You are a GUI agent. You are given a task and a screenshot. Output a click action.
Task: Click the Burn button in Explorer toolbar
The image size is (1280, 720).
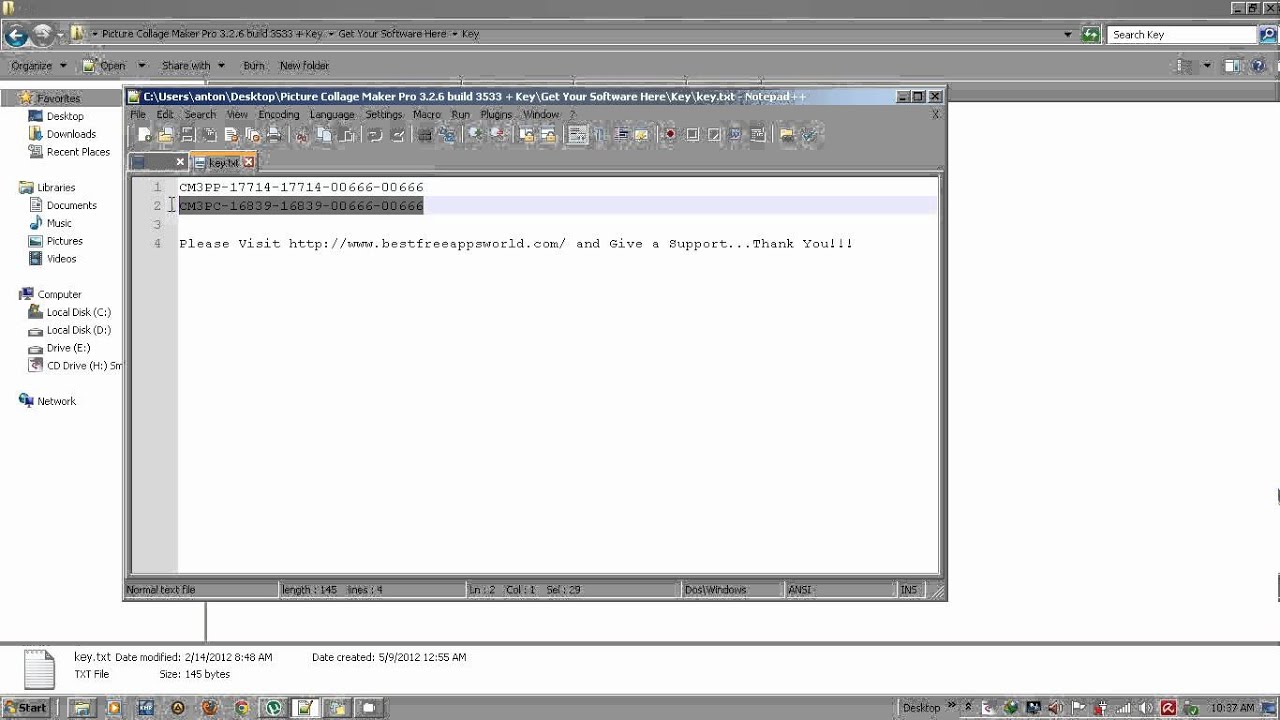[x=254, y=66]
